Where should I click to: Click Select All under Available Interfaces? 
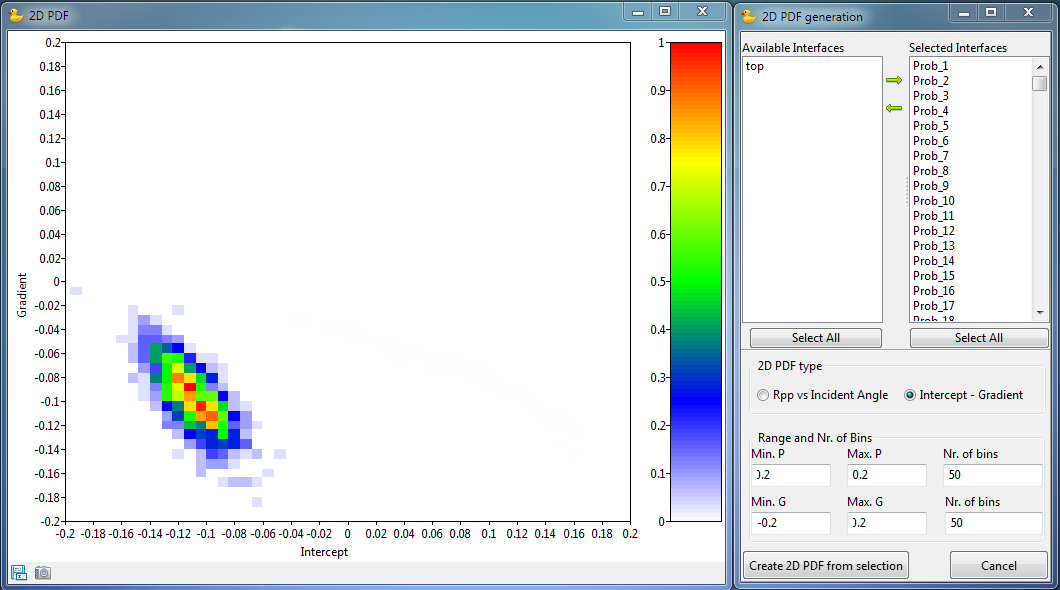coord(816,338)
